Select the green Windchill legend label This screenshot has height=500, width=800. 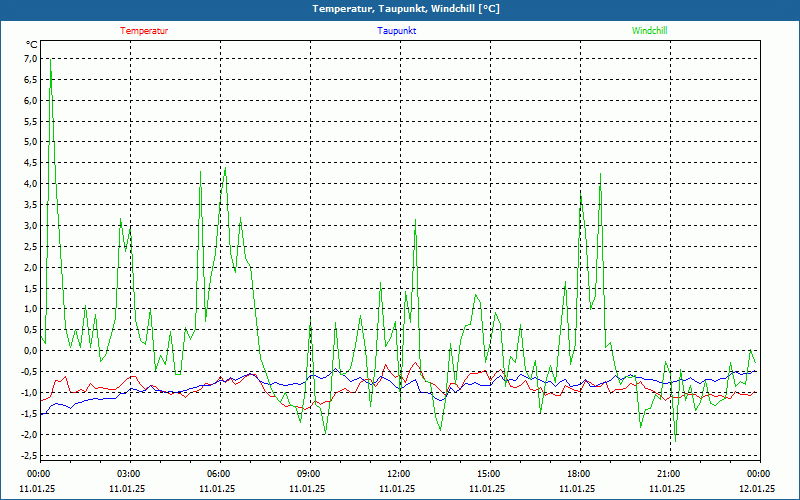[649, 31]
